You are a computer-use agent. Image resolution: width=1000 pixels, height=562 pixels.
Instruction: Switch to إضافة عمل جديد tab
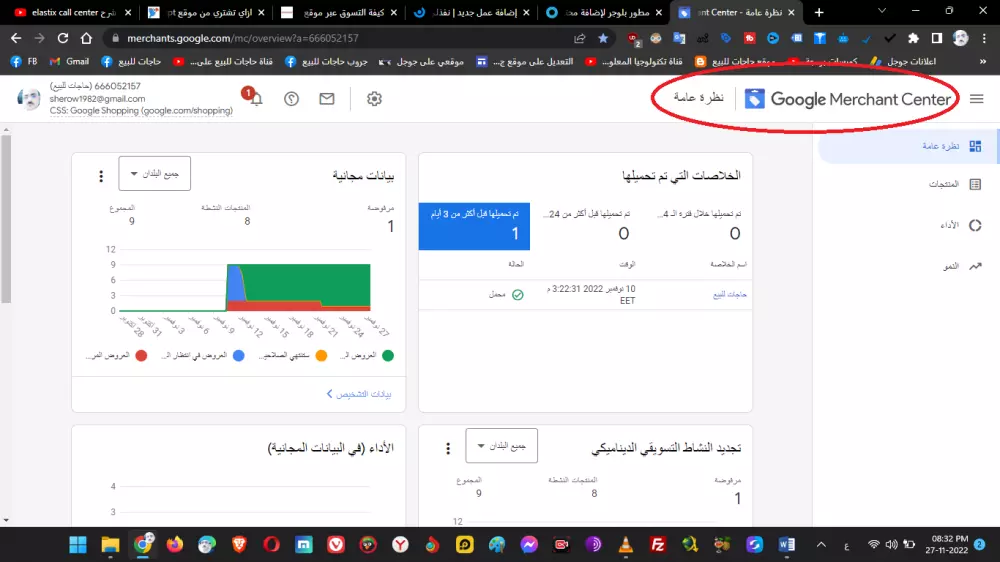click(472, 12)
